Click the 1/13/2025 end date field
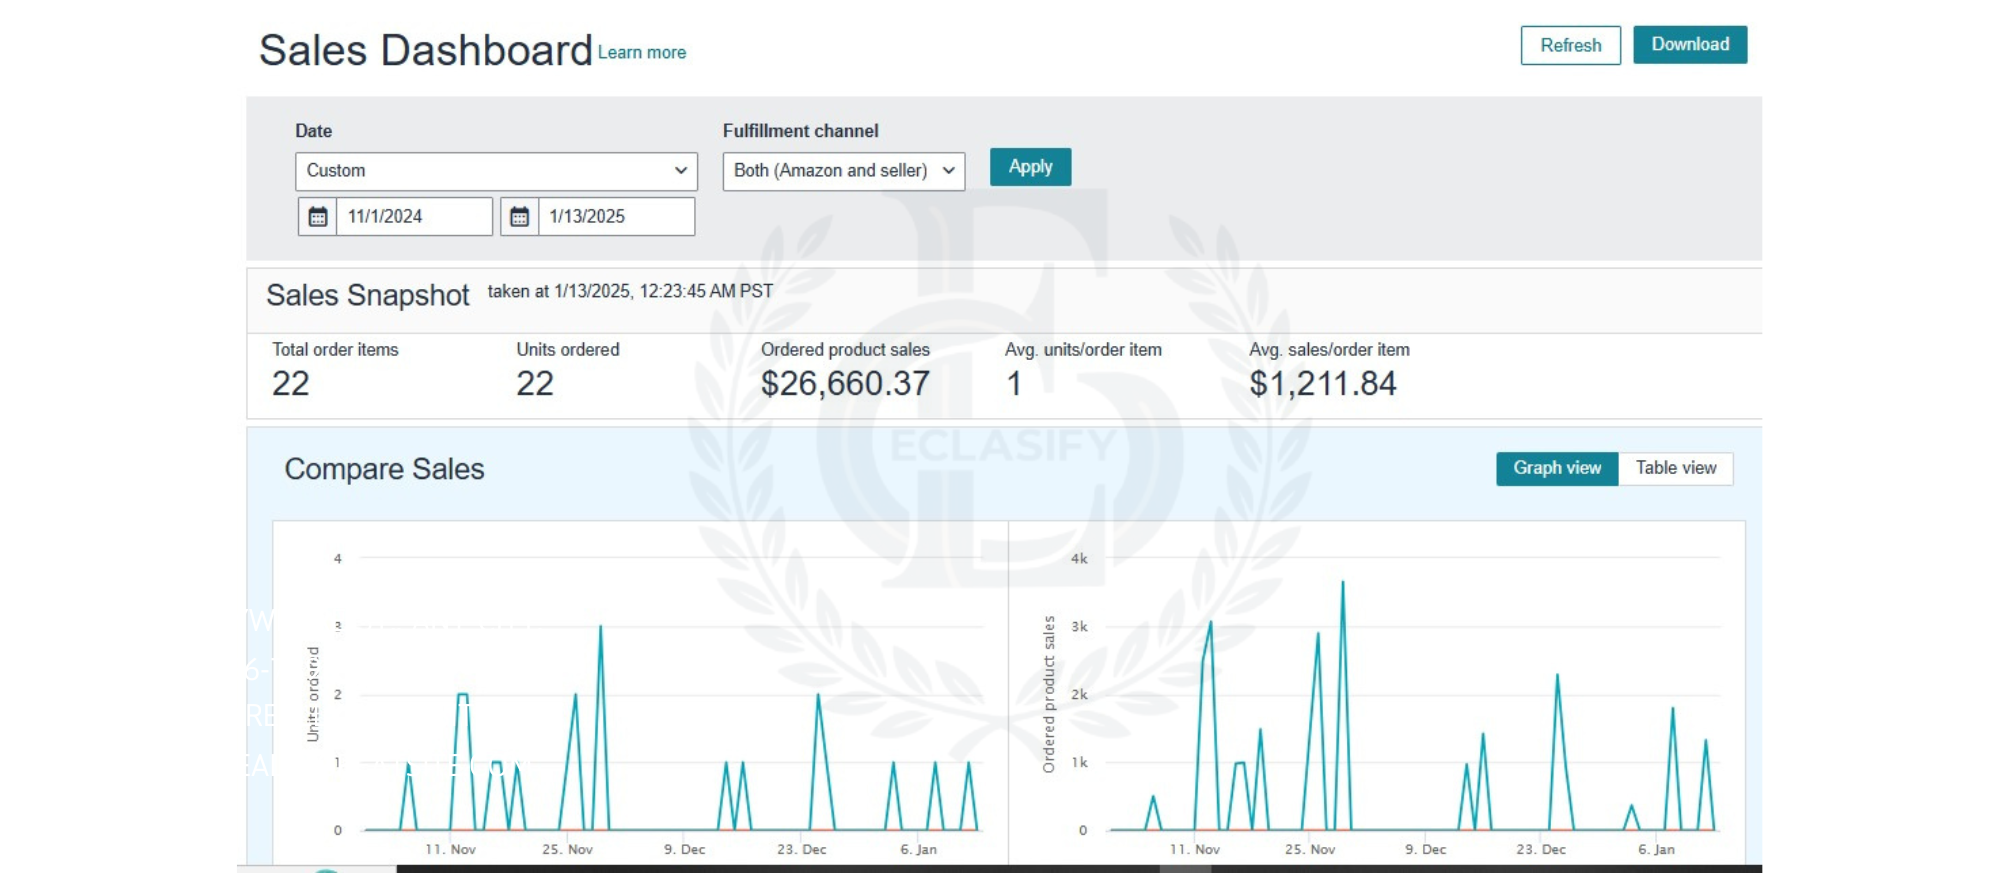Viewport: 2000px width, 873px height. (615, 217)
